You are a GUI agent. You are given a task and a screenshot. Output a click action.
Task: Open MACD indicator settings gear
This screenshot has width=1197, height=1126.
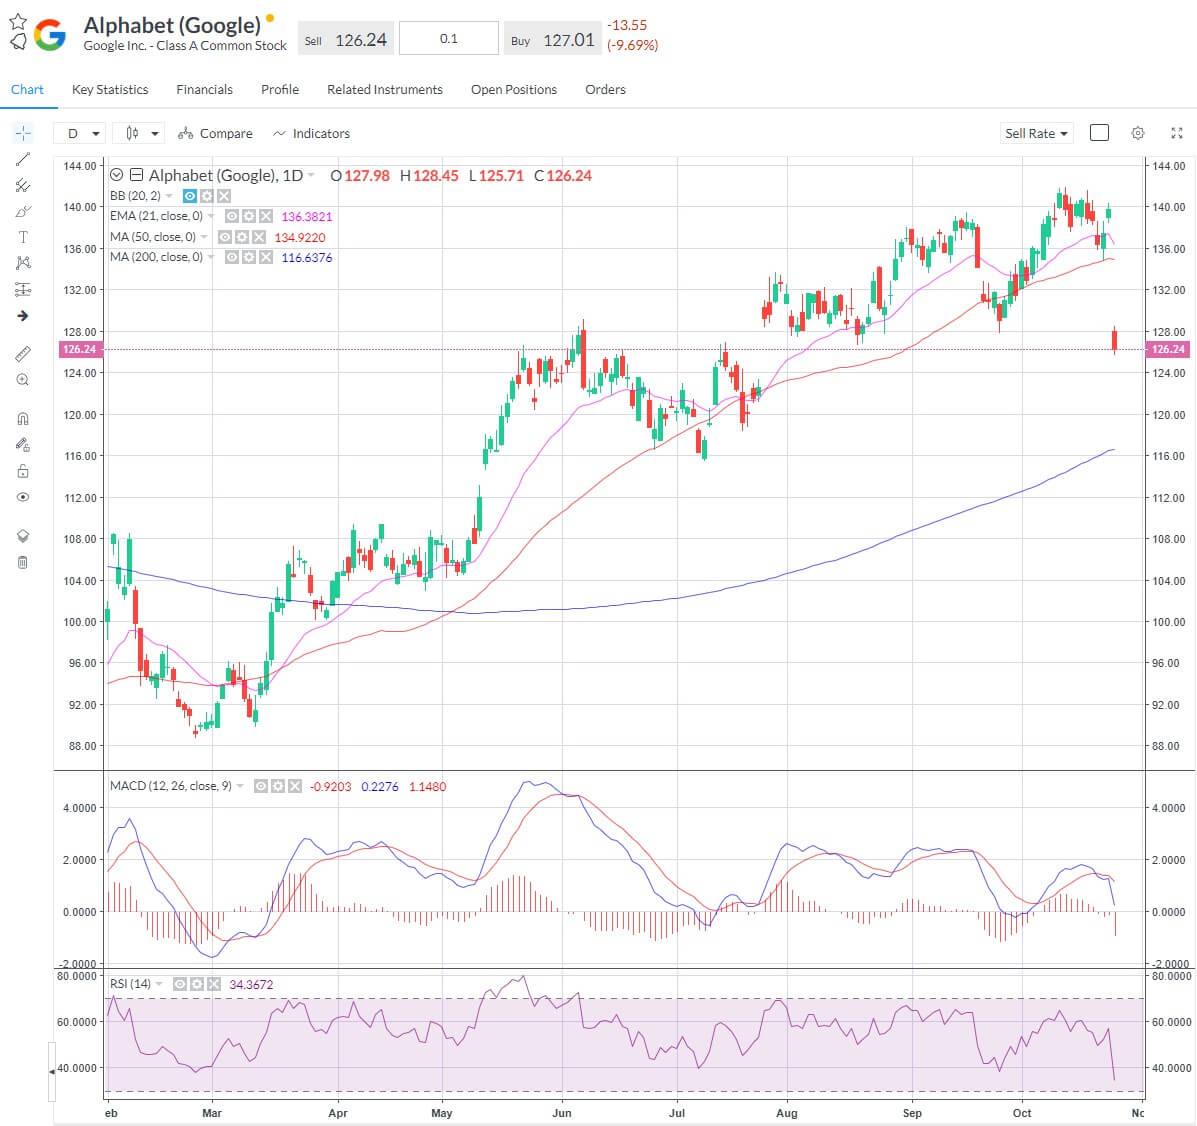[278, 786]
